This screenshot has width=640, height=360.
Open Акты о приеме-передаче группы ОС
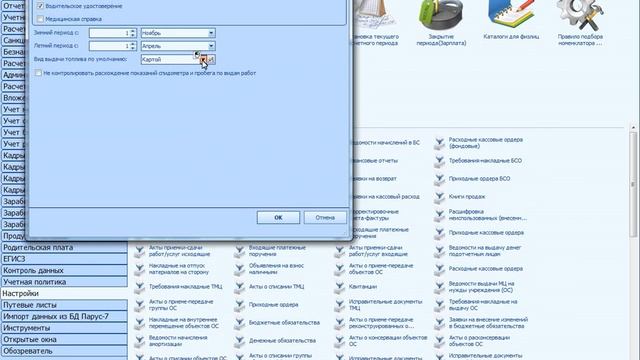click(174, 304)
